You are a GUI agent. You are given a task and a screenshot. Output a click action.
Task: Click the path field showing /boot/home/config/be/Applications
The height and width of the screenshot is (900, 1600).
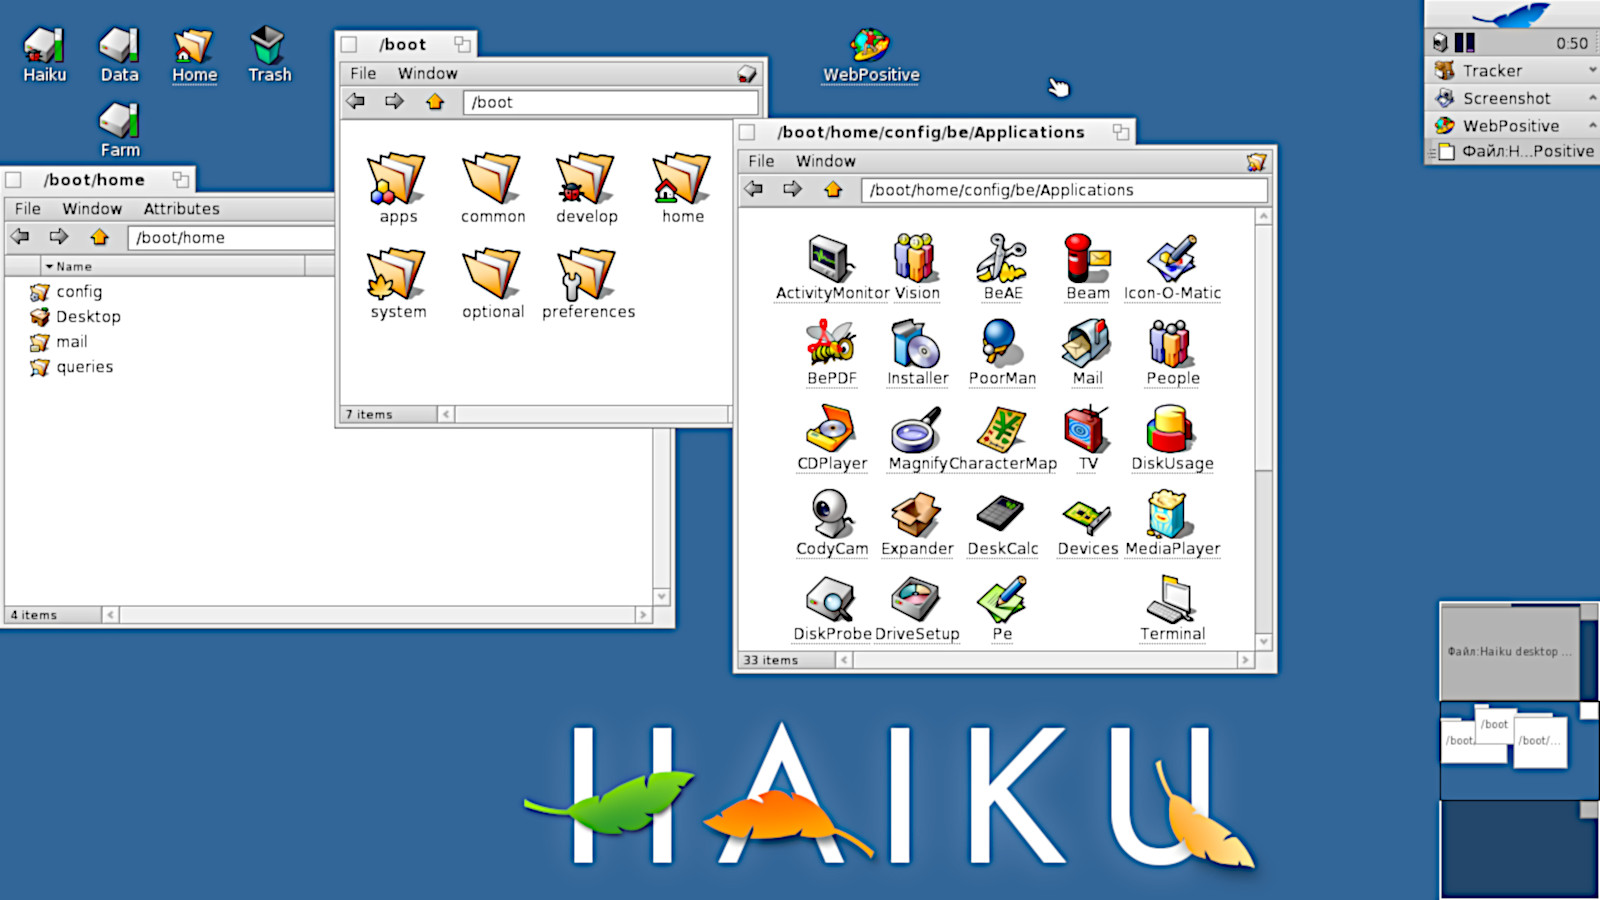tap(1064, 190)
